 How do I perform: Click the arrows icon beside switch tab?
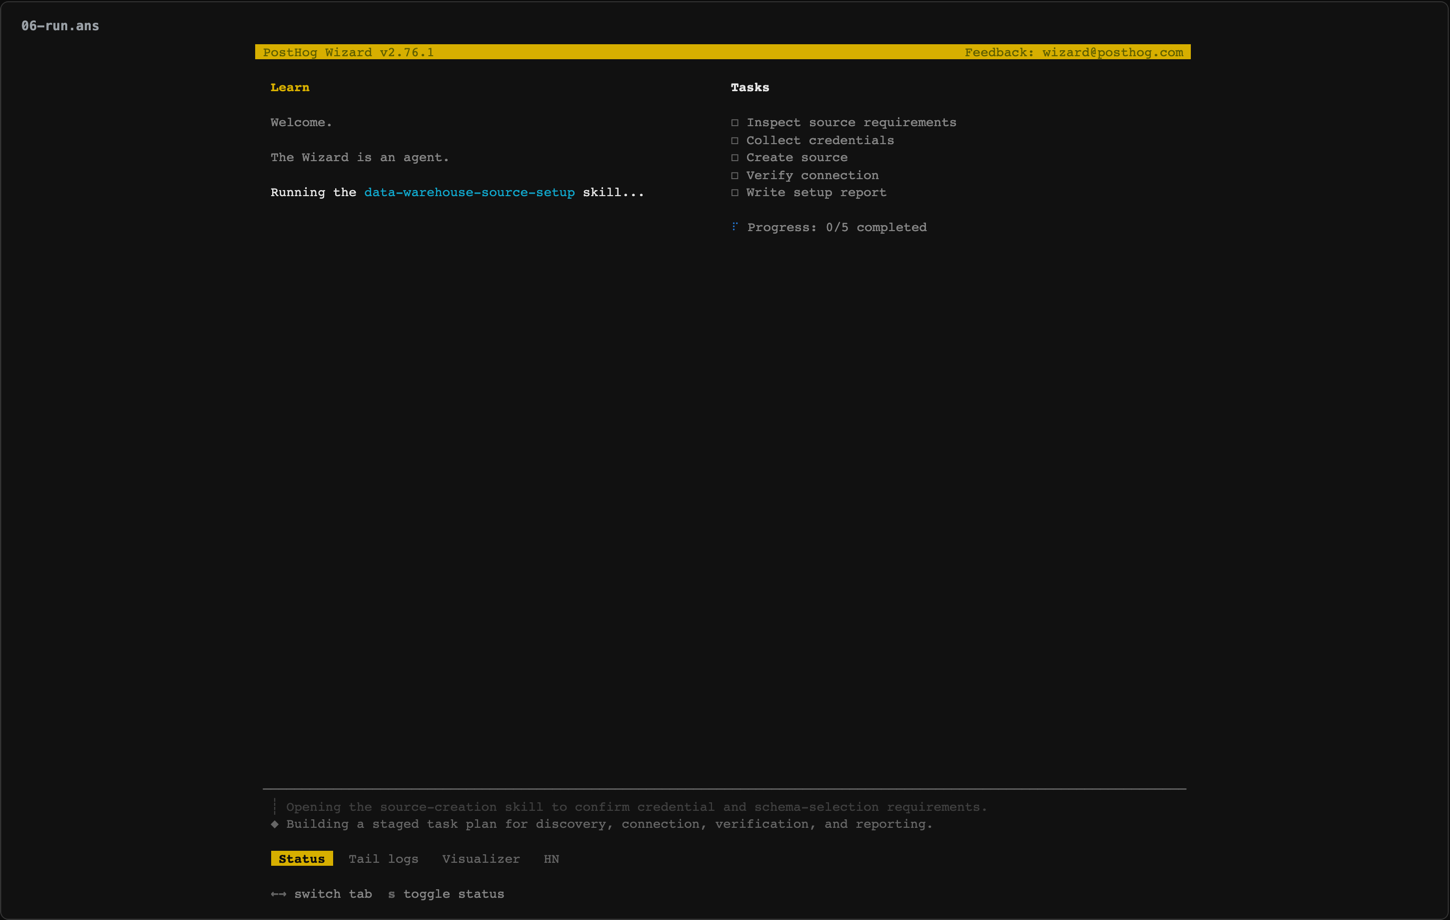[x=278, y=894]
